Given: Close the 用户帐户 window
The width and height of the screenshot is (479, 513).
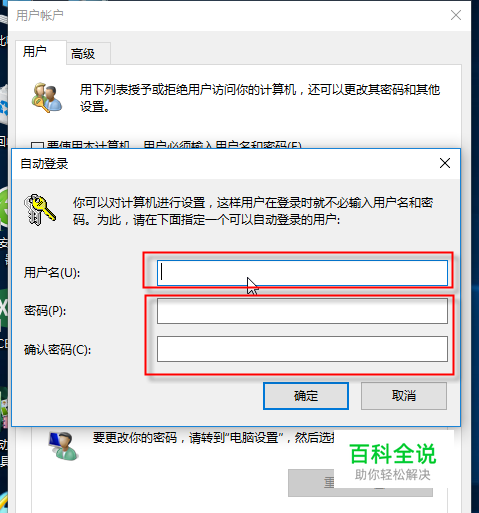Looking at the screenshot, I should pos(456,15).
